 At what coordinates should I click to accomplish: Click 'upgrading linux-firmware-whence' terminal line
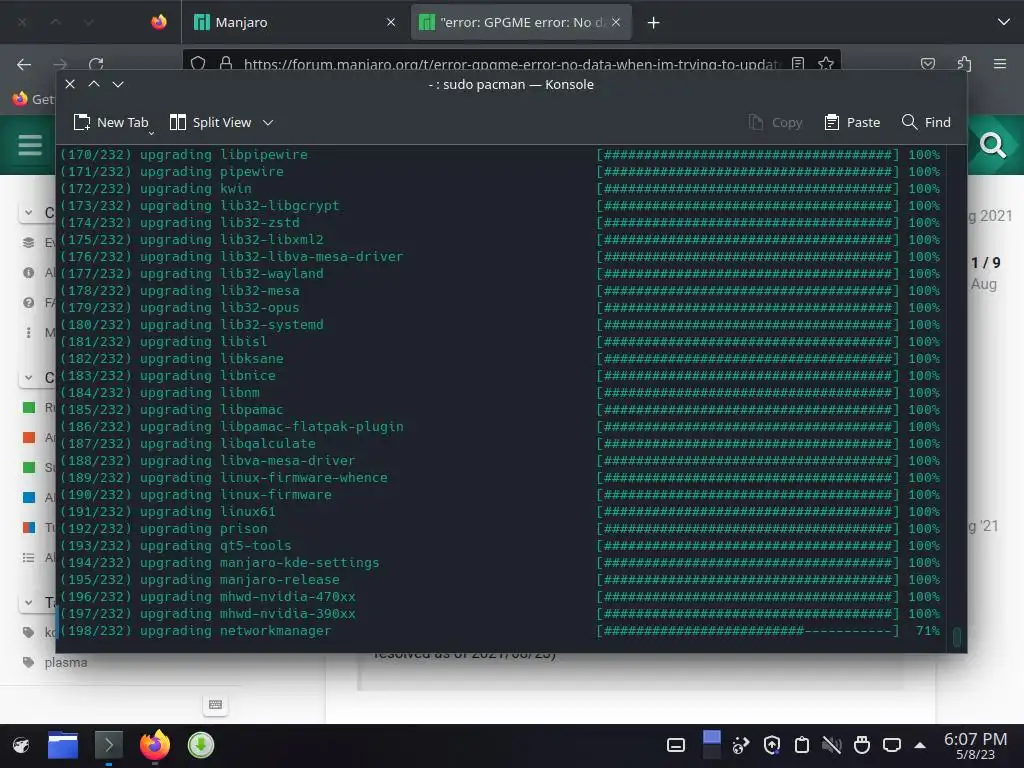pos(263,478)
